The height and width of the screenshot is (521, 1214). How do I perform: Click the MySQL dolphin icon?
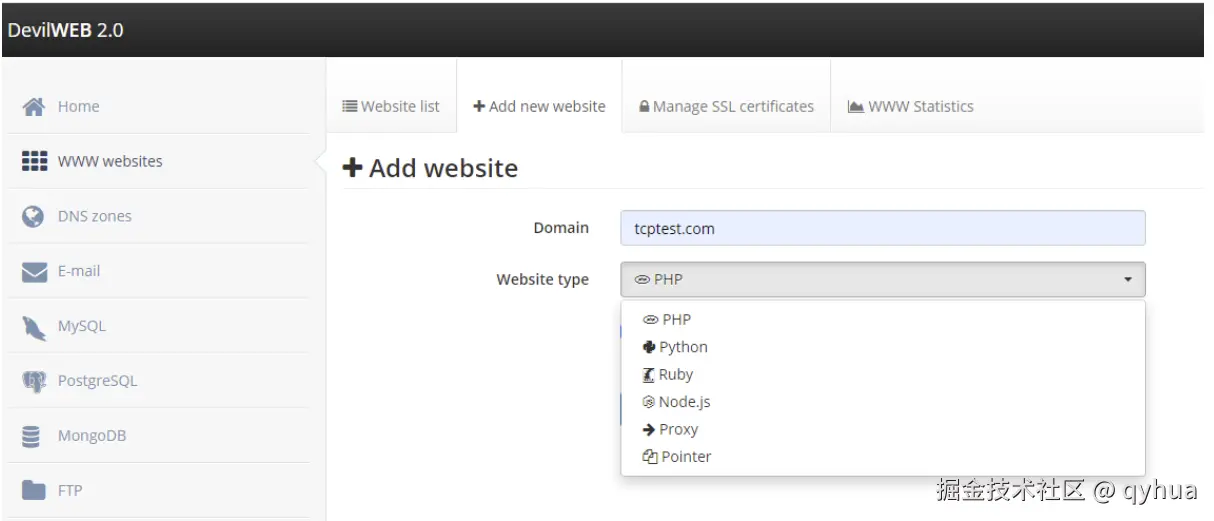34,326
